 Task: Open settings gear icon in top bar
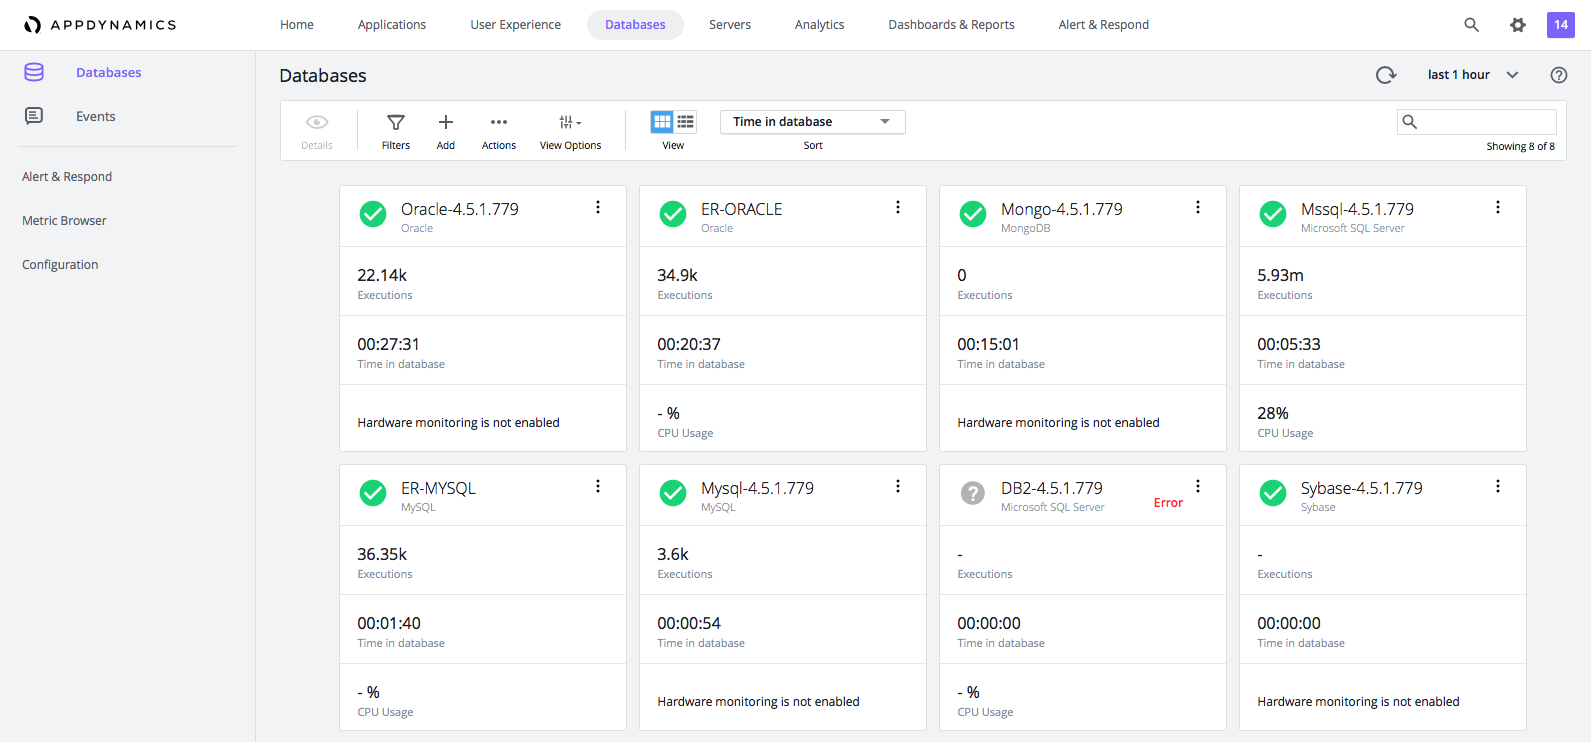click(1518, 25)
